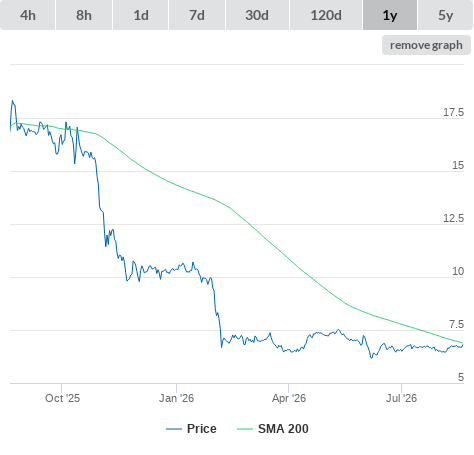Image resolution: width=474 pixels, height=455 pixels.
Task: Click the 17.5 y-axis value label
Action: pyautogui.click(x=453, y=112)
